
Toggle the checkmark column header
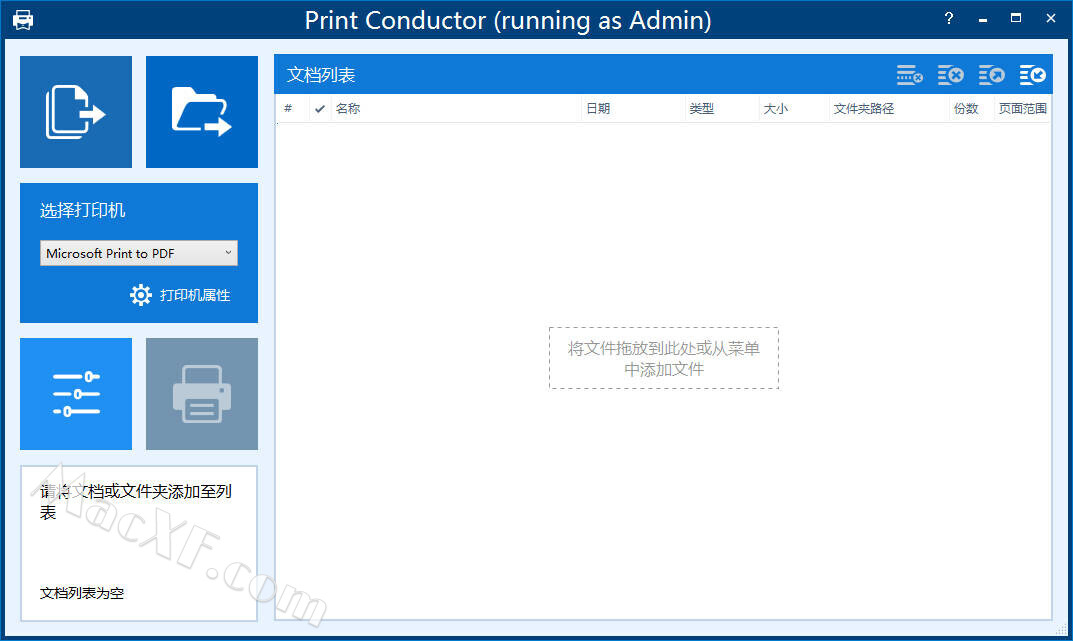click(320, 109)
